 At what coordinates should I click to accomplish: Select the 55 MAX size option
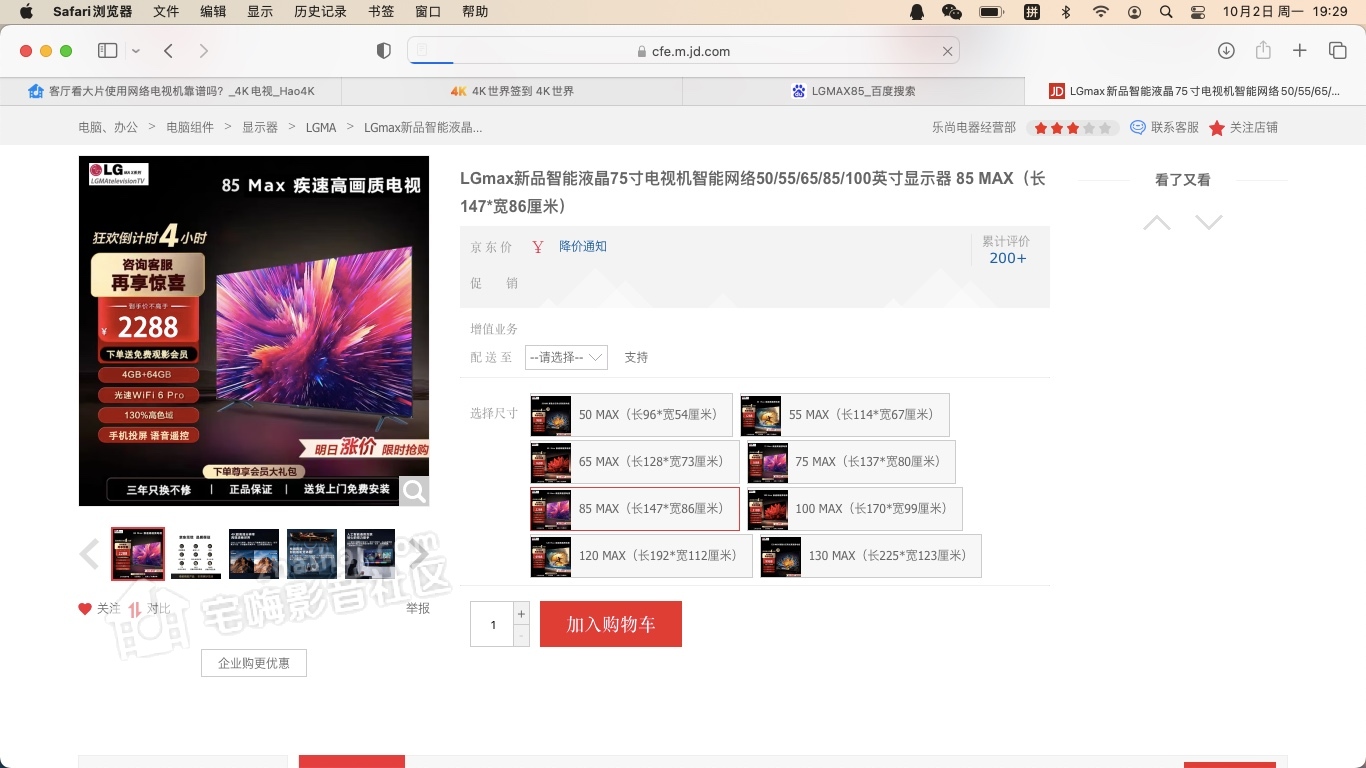[845, 415]
